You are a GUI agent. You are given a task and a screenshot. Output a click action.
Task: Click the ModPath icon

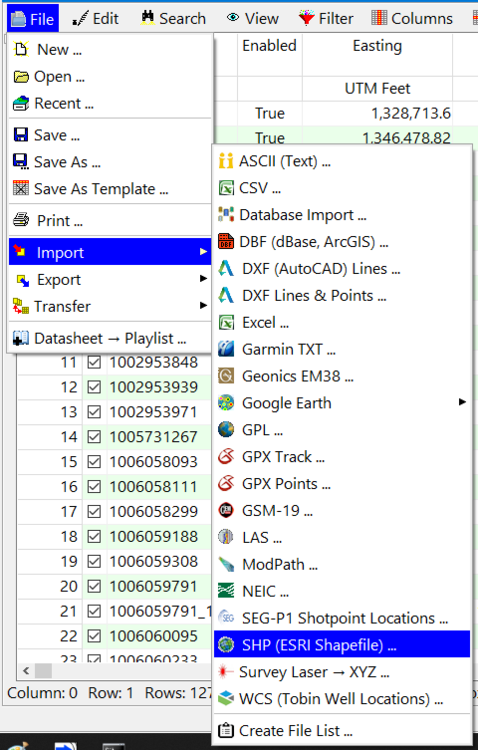pos(226,564)
